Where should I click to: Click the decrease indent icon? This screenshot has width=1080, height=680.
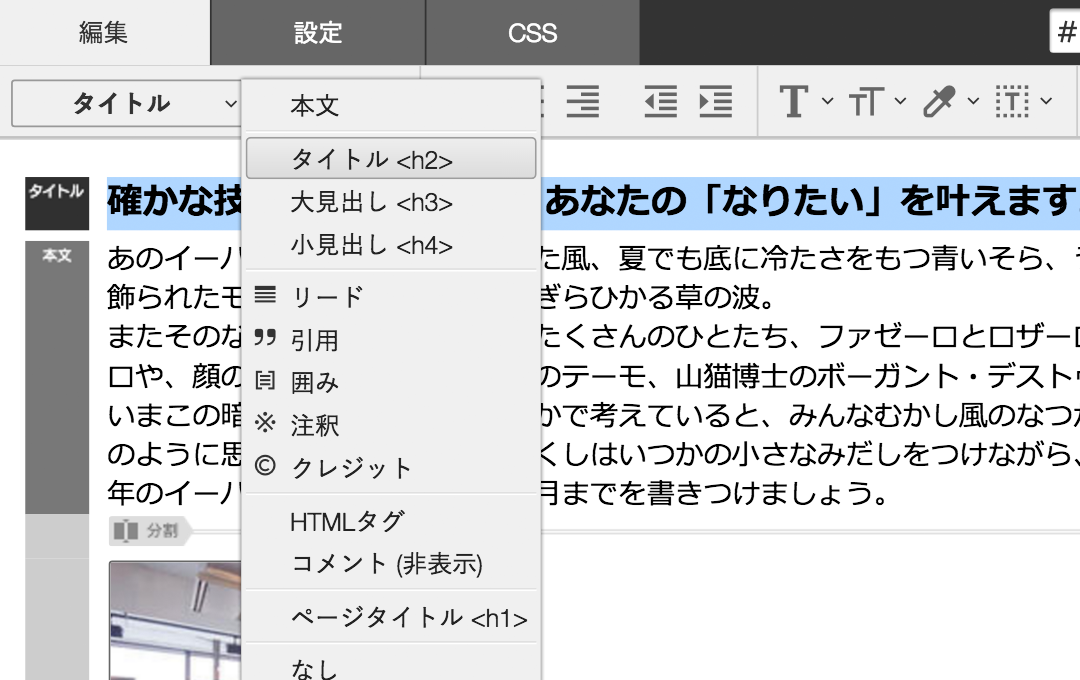(660, 102)
